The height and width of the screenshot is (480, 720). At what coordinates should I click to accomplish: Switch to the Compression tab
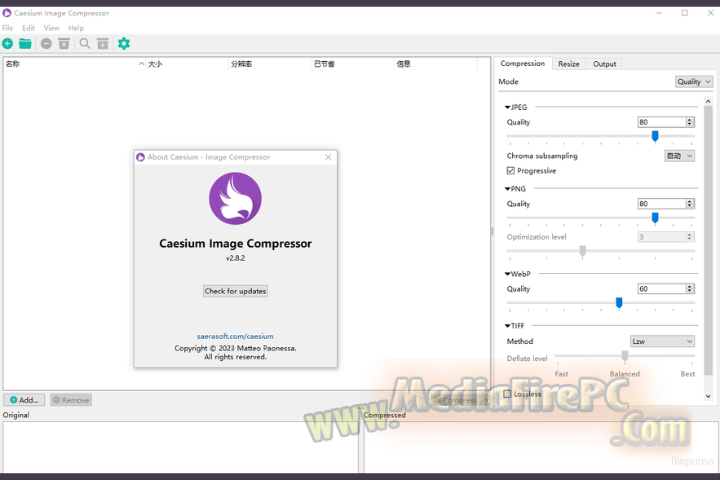pos(523,63)
